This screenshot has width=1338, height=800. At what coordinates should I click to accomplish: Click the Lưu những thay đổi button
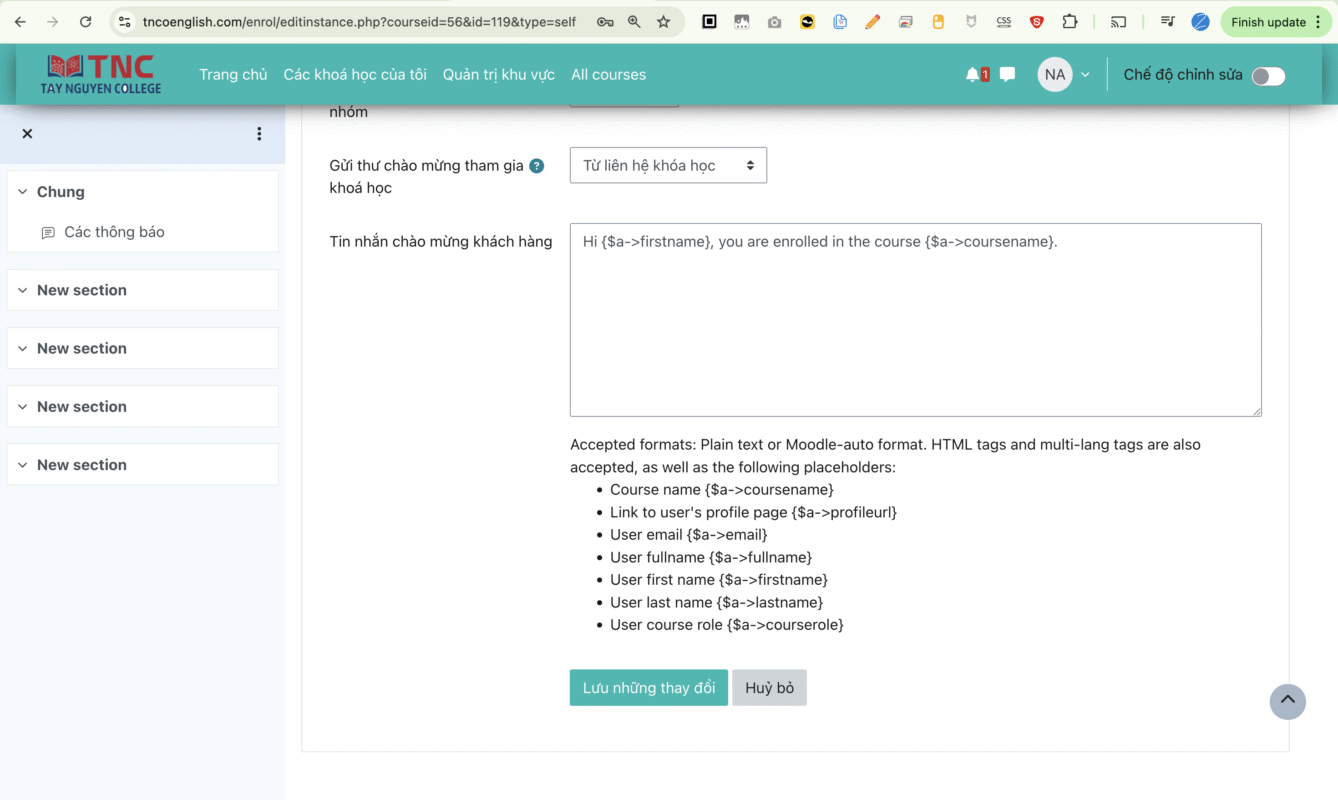click(648, 688)
